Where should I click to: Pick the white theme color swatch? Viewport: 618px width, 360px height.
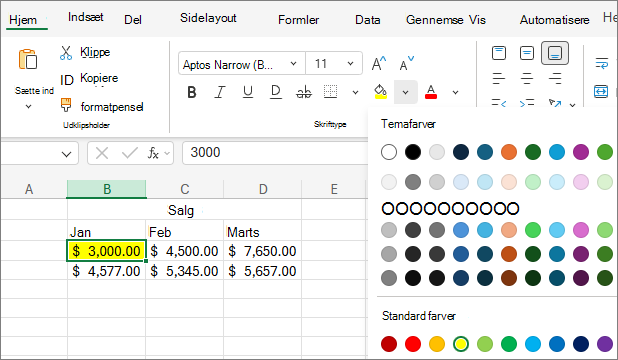click(389, 152)
